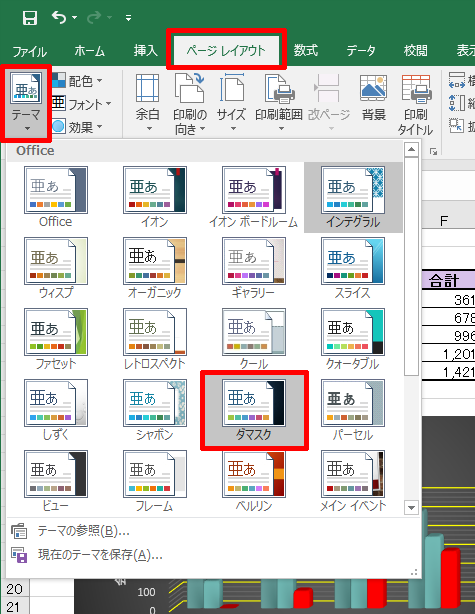475x614 pixels.
Task: Apply the ダマスク theme
Action: point(254,410)
